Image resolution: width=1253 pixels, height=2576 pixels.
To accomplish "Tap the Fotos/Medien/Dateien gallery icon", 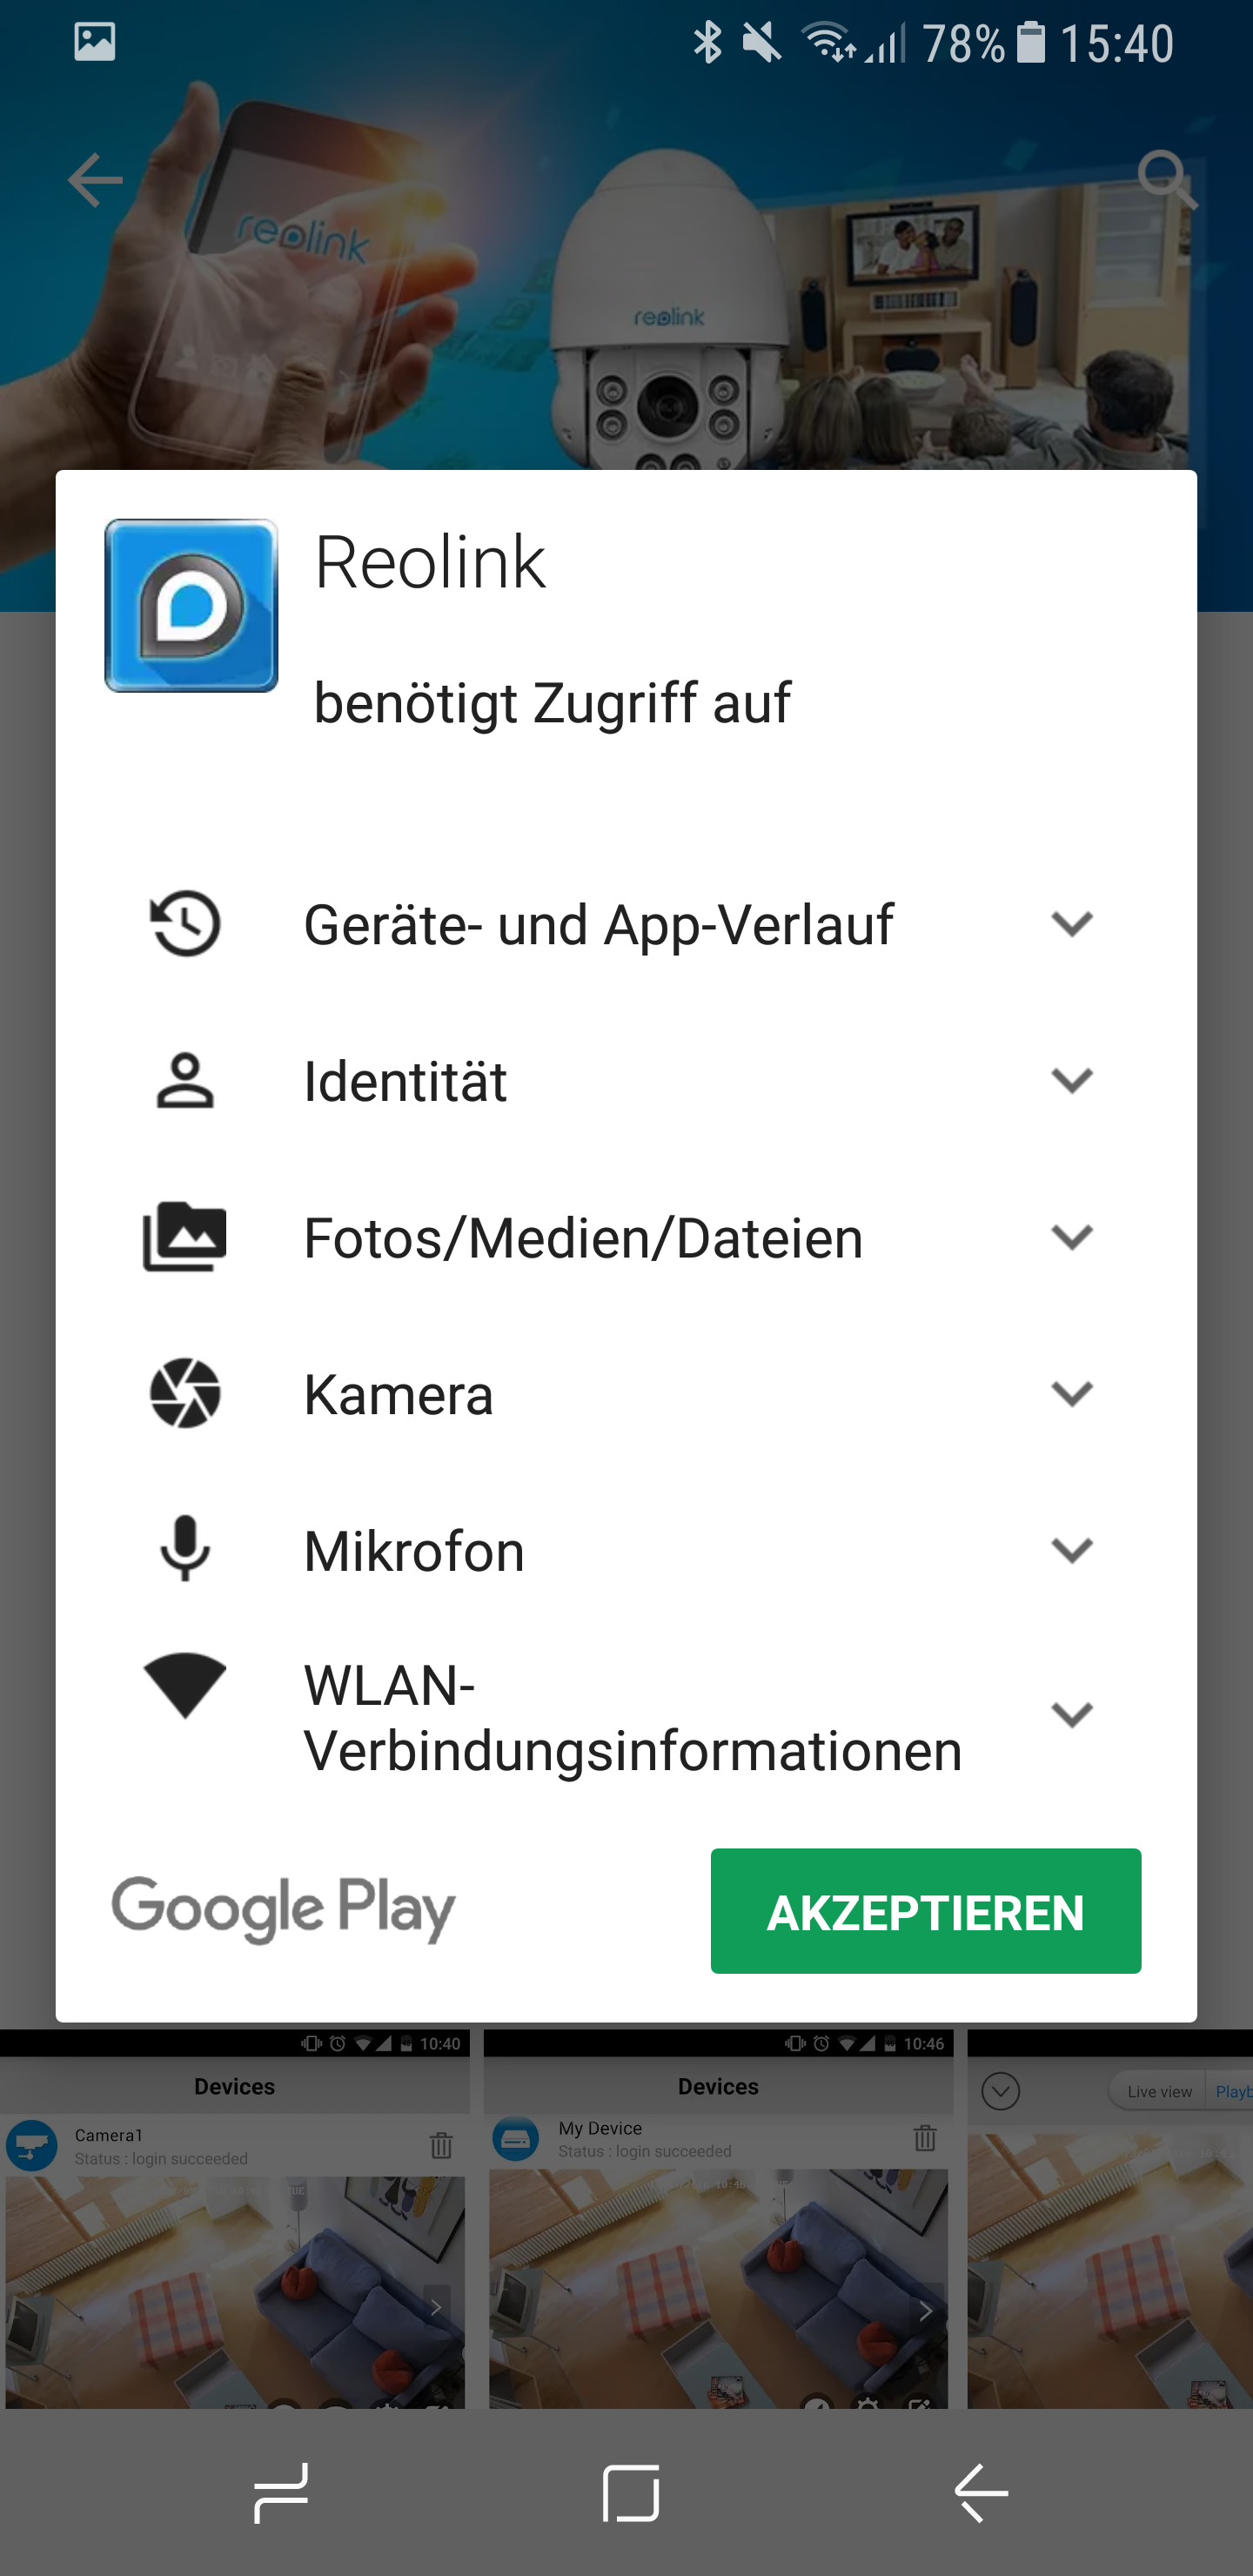I will pyautogui.click(x=185, y=1237).
